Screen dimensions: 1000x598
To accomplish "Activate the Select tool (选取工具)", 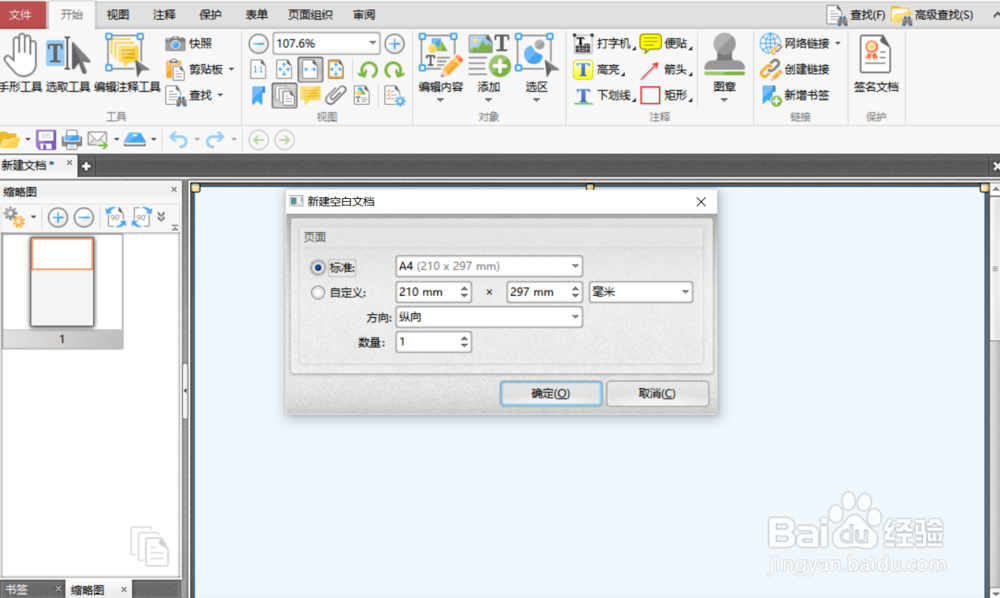I will pos(68,63).
